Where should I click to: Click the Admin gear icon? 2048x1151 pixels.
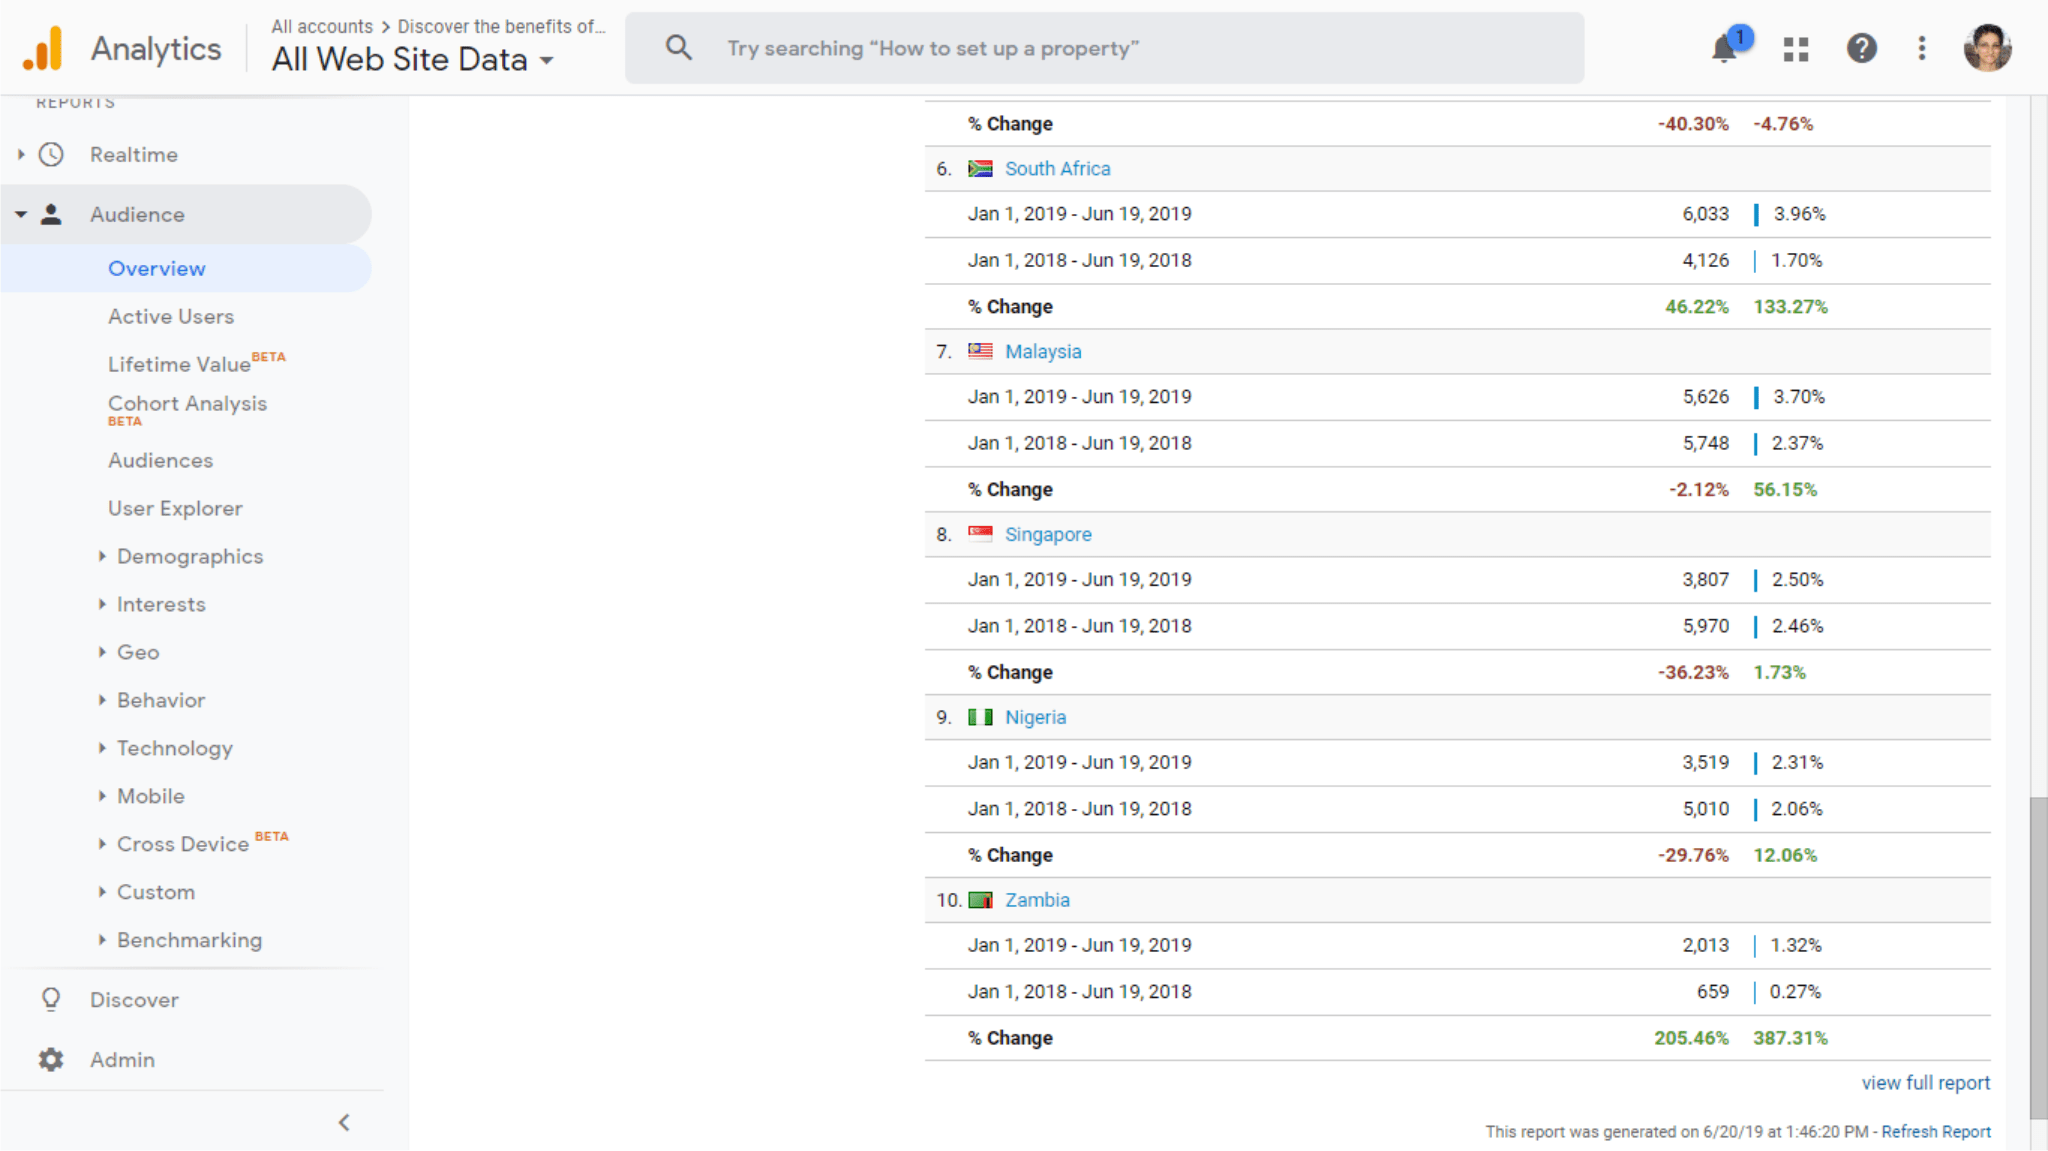[51, 1059]
